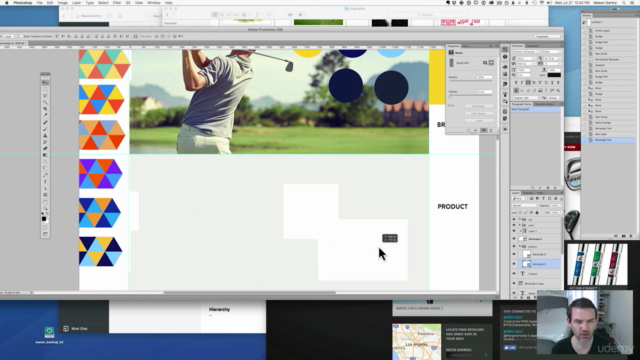Hide the Rectangle 5 layer
Viewport: 640px width, 360px height.
(514, 264)
